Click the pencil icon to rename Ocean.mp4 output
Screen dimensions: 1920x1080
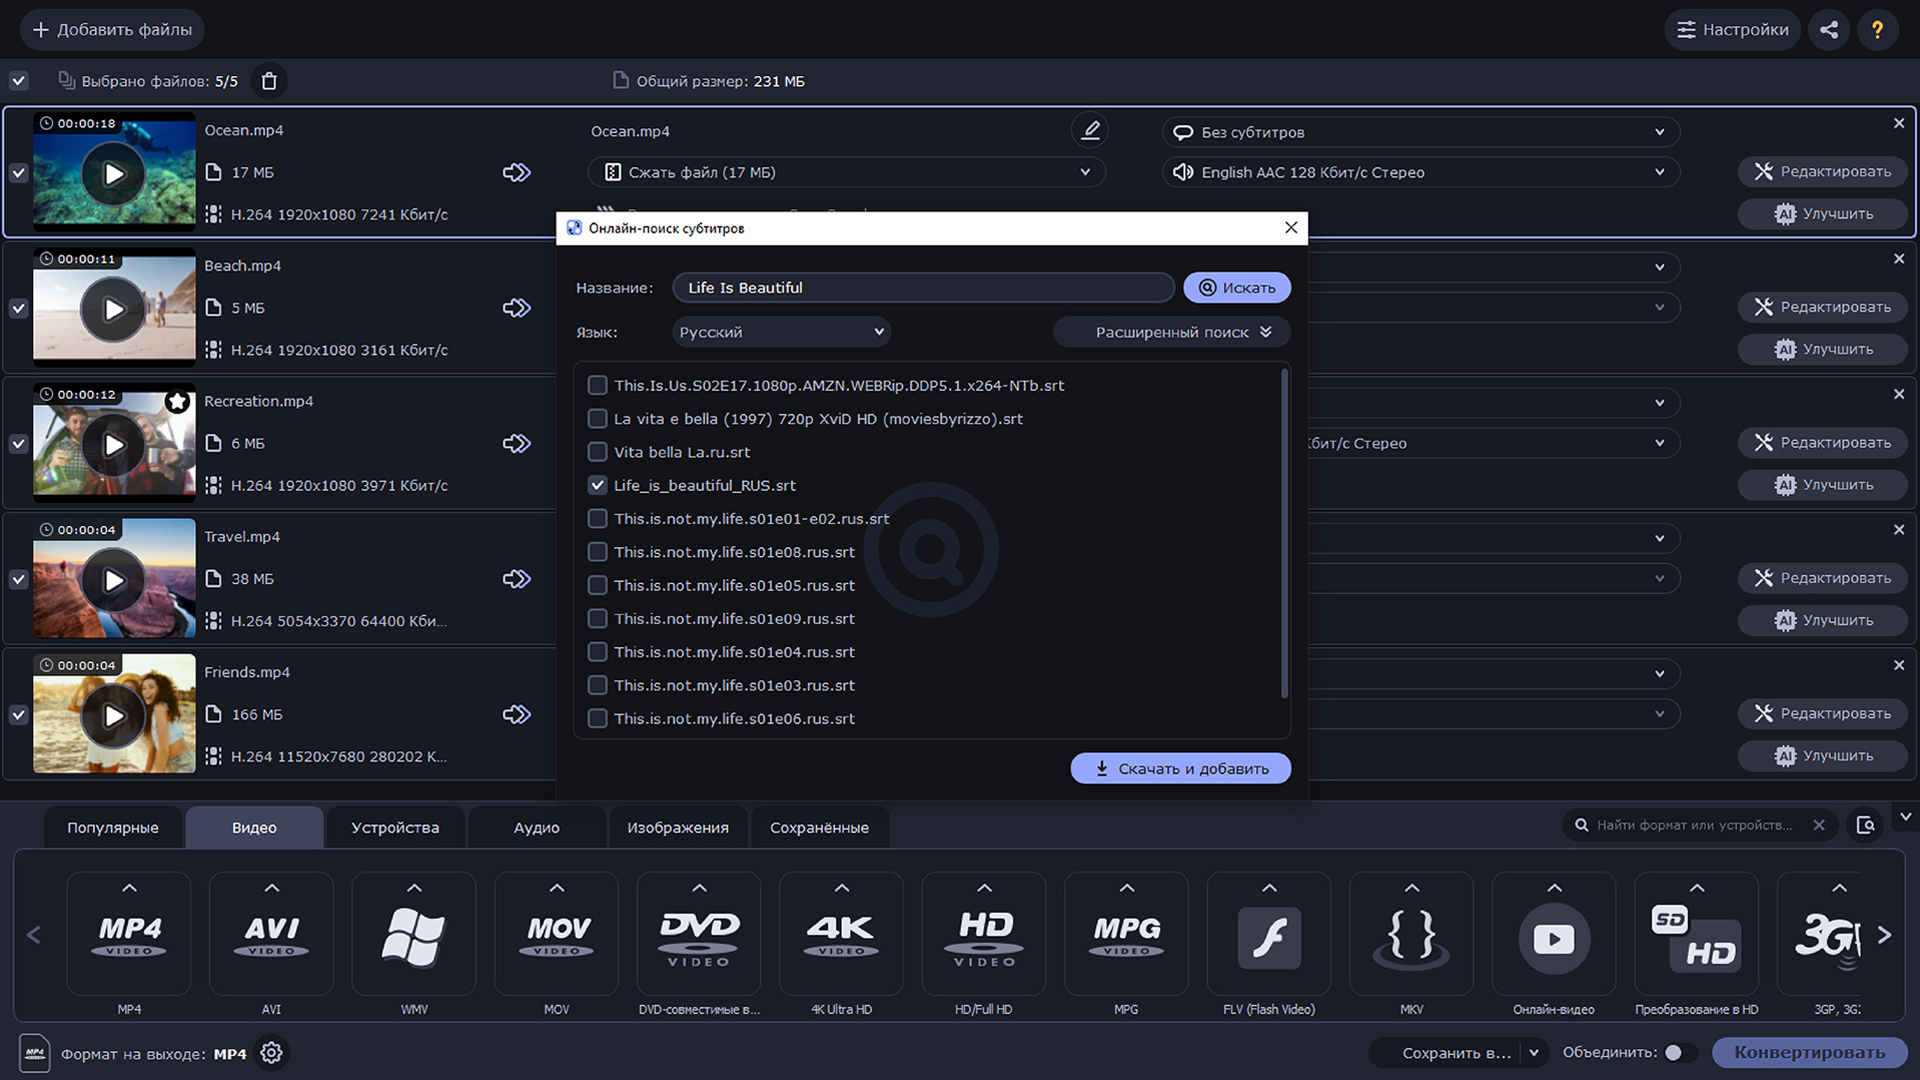click(1091, 130)
